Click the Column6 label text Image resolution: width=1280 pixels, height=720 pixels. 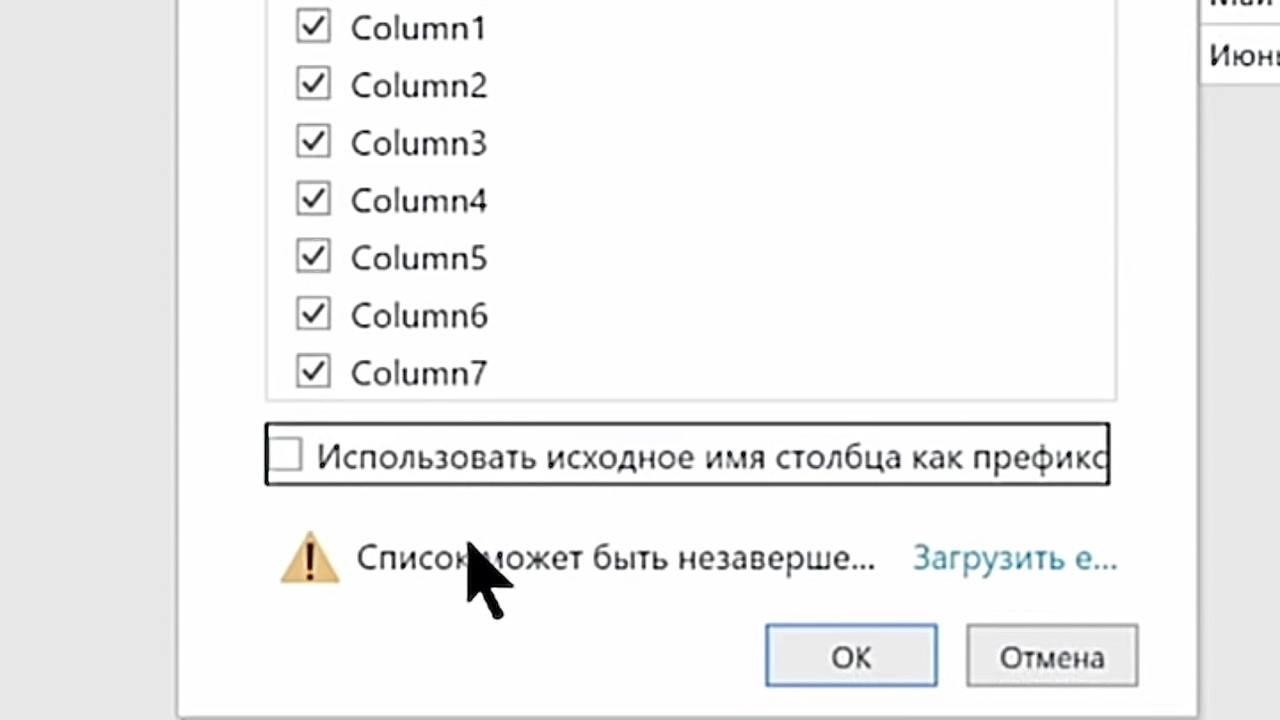coord(418,316)
